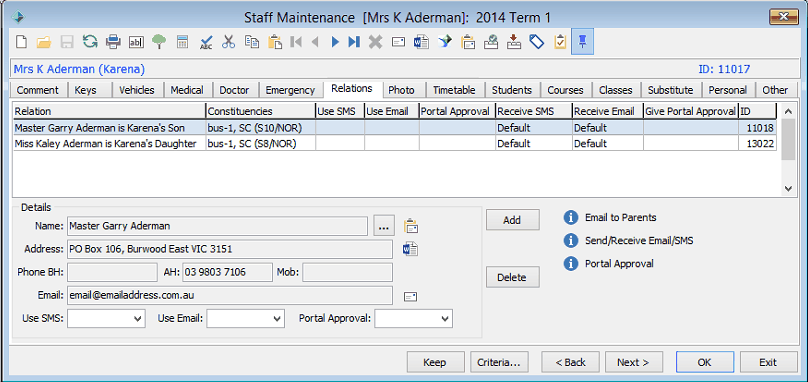This screenshot has width=808, height=382.
Task: Confirm with the OK button
Action: (704, 362)
